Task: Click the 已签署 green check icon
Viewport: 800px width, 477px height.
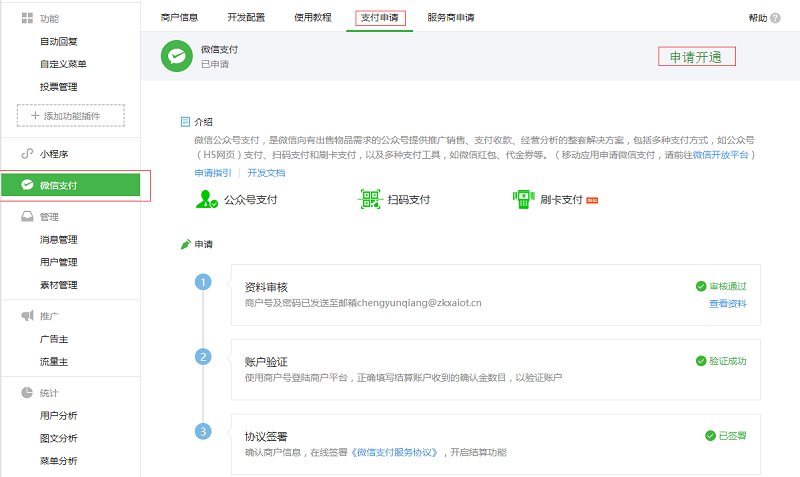Action: pos(710,436)
